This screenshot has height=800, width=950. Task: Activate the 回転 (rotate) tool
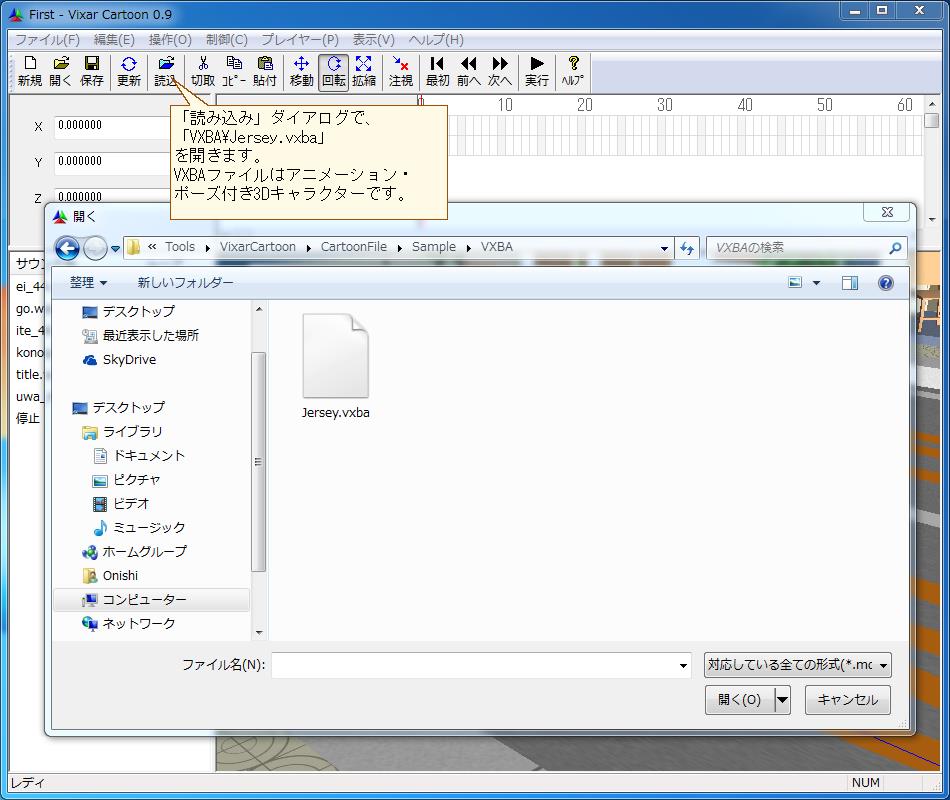(331, 70)
